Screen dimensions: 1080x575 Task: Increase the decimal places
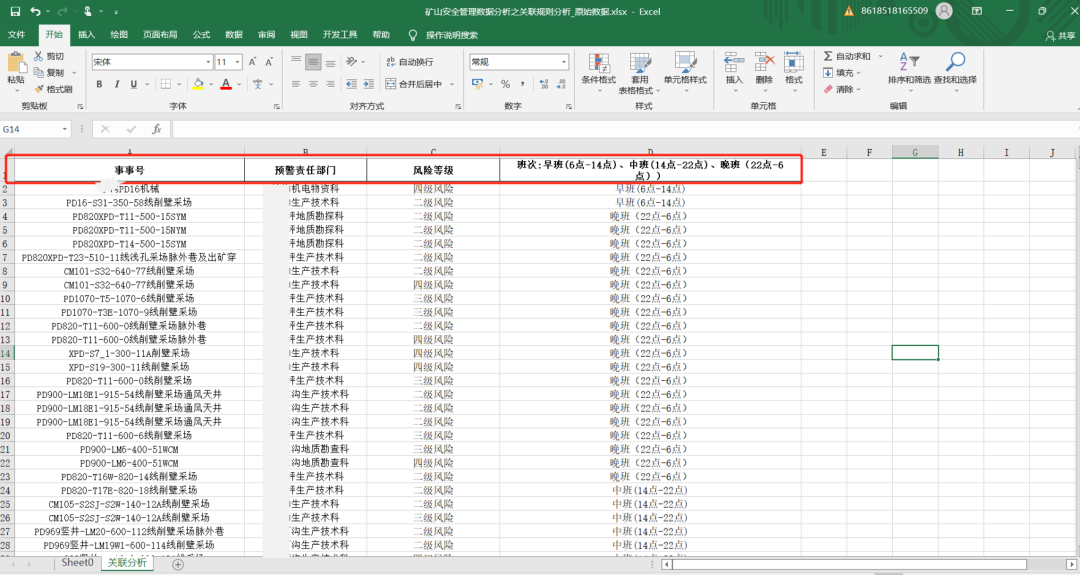tap(544, 84)
